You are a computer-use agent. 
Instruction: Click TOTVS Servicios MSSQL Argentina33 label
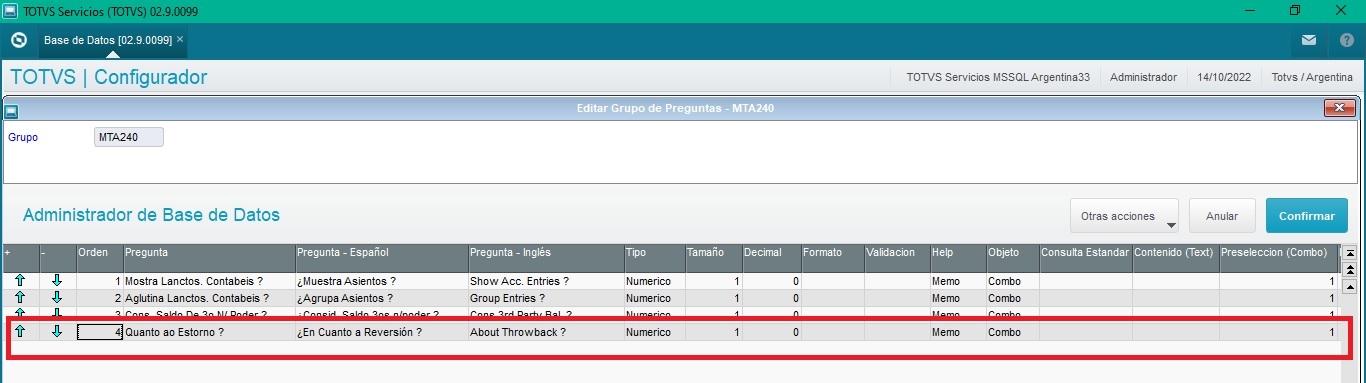click(997, 77)
